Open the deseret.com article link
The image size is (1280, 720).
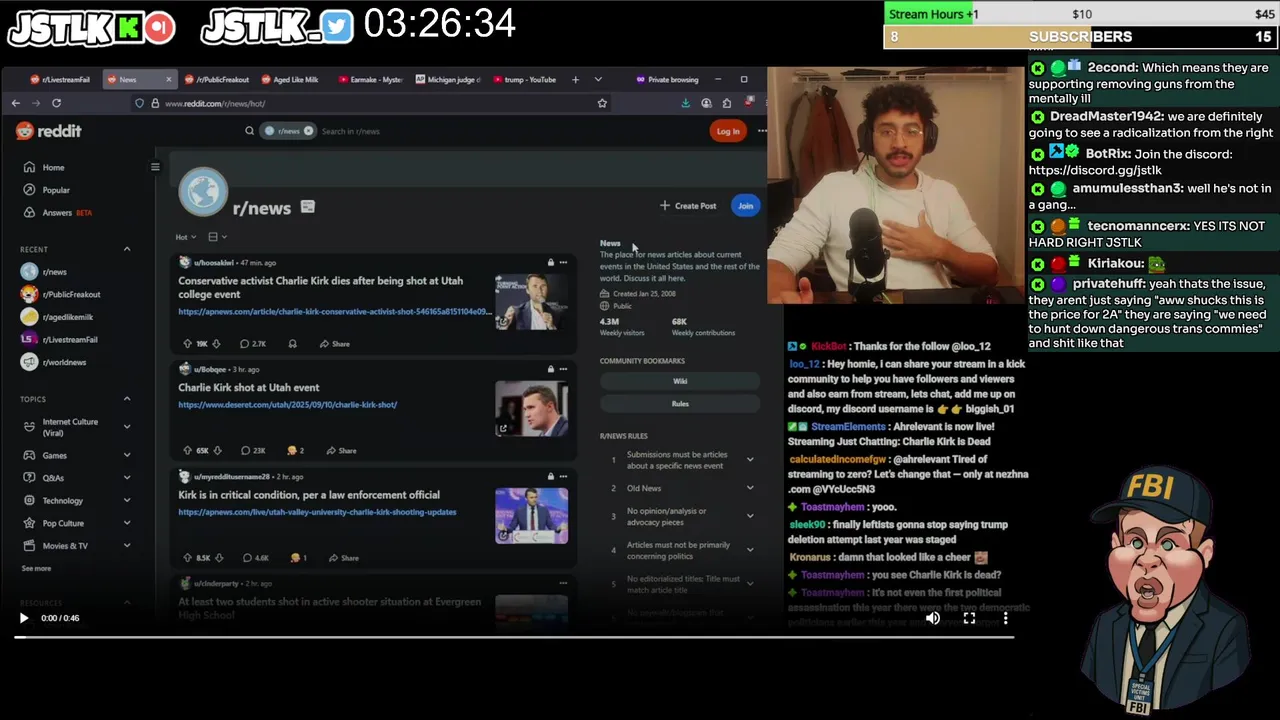[288, 405]
